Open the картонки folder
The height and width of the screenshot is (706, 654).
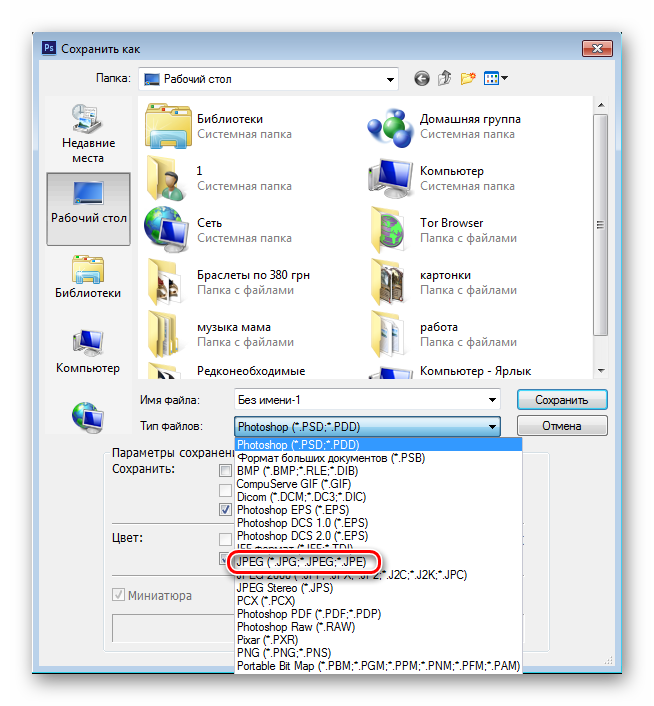(442, 282)
